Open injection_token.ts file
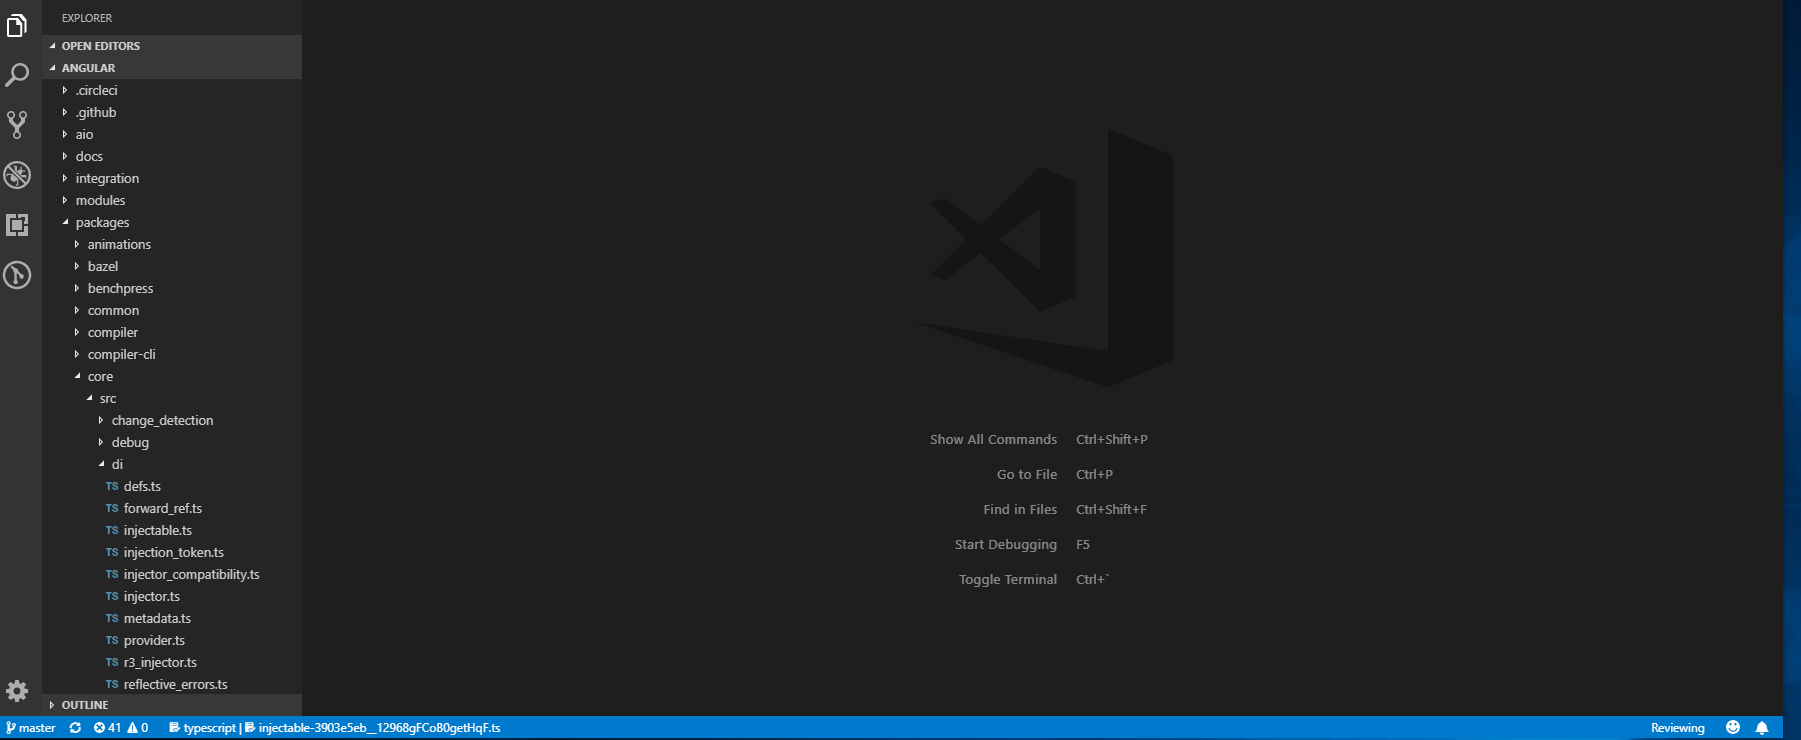Image resolution: width=1801 pixels, height=740 pixels. click(172, 552)
